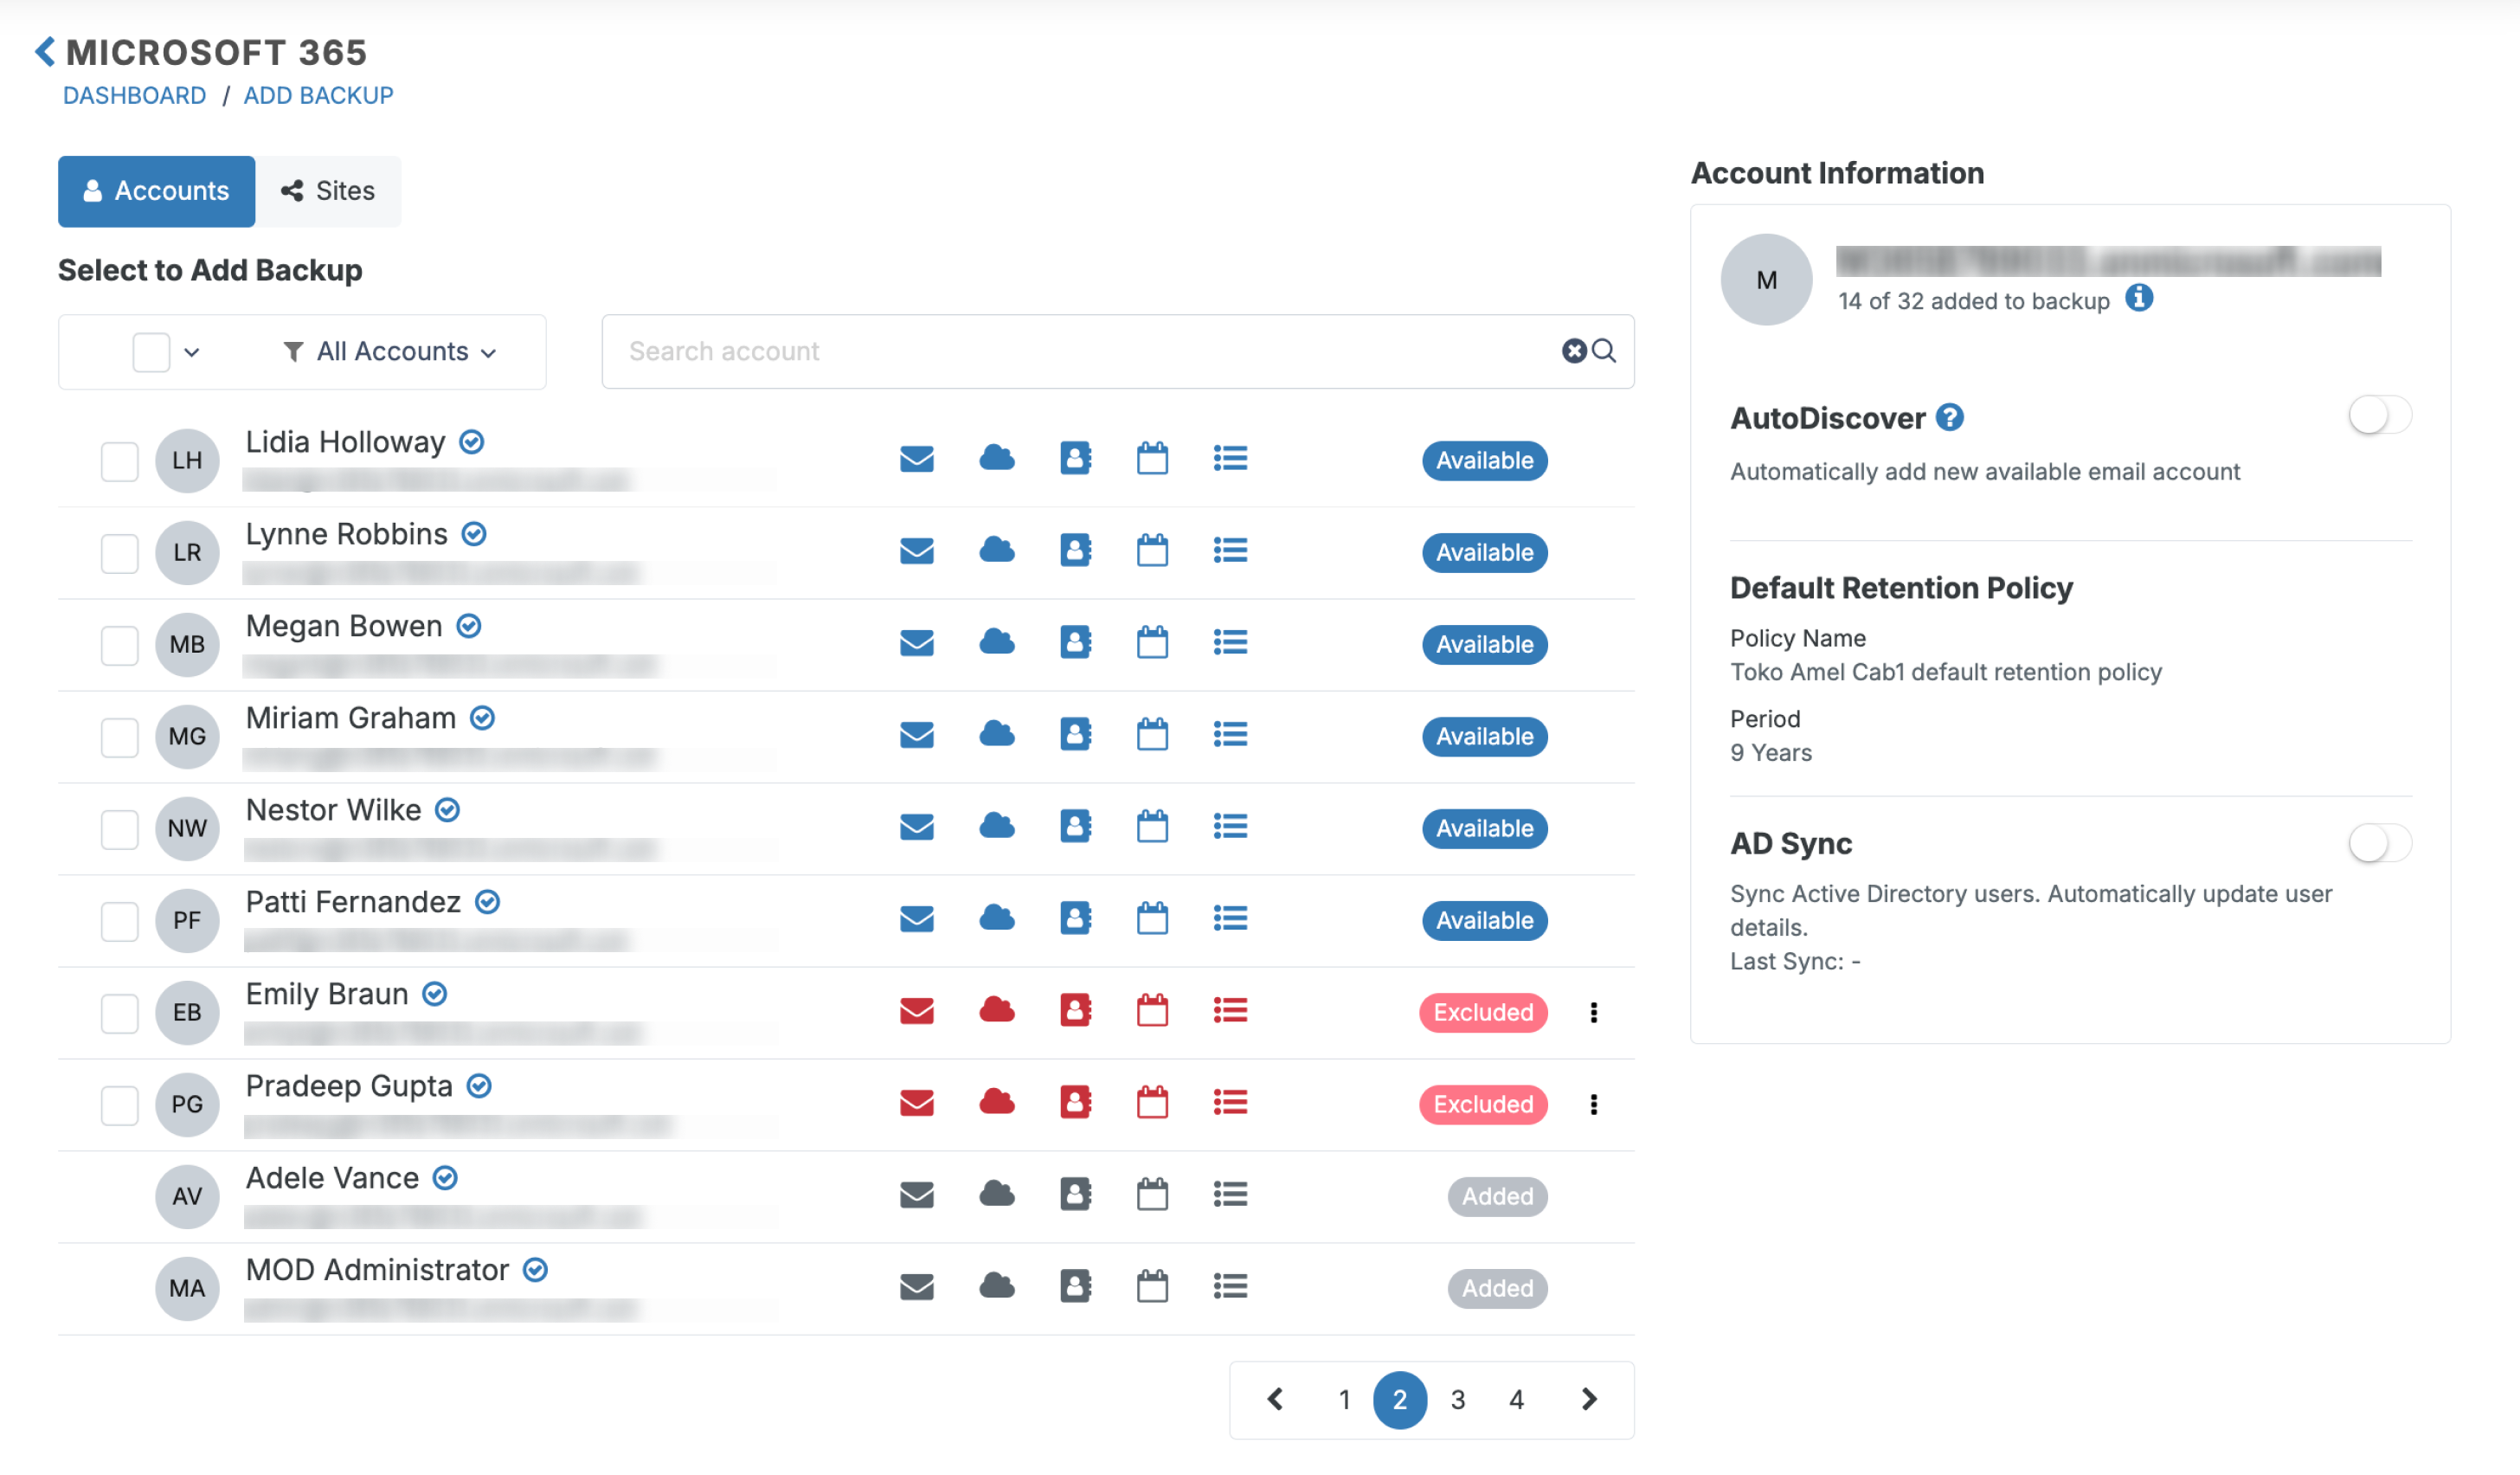
Task: Click Lynne Robbins's calendar icon
Action: (x=1152, y=550)
